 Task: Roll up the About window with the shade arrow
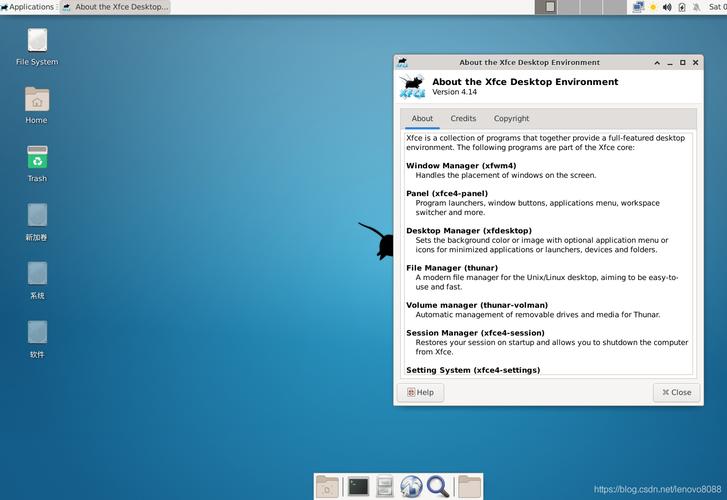tap(657, 63)
